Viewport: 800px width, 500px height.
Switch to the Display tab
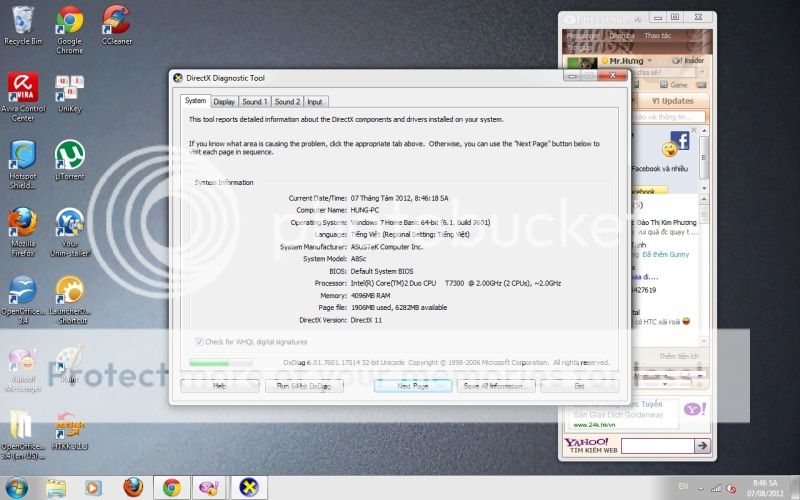coord(224,102)
